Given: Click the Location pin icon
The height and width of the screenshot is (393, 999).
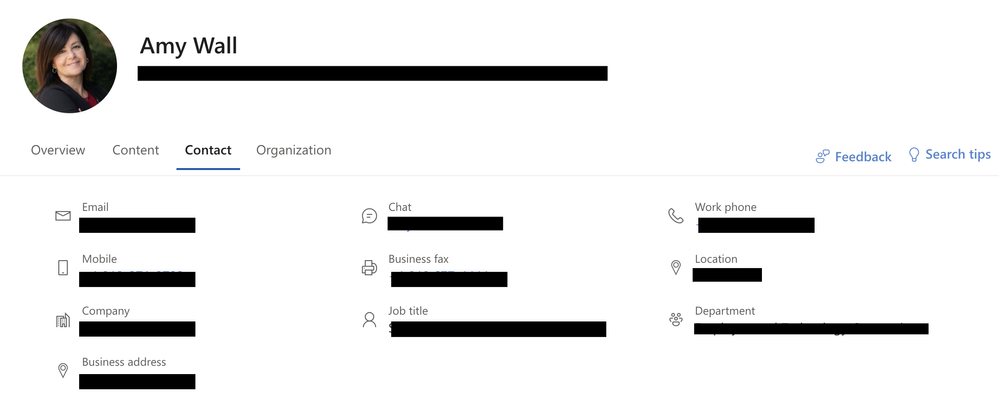Looking at the screenshot, I should [676, 268].
